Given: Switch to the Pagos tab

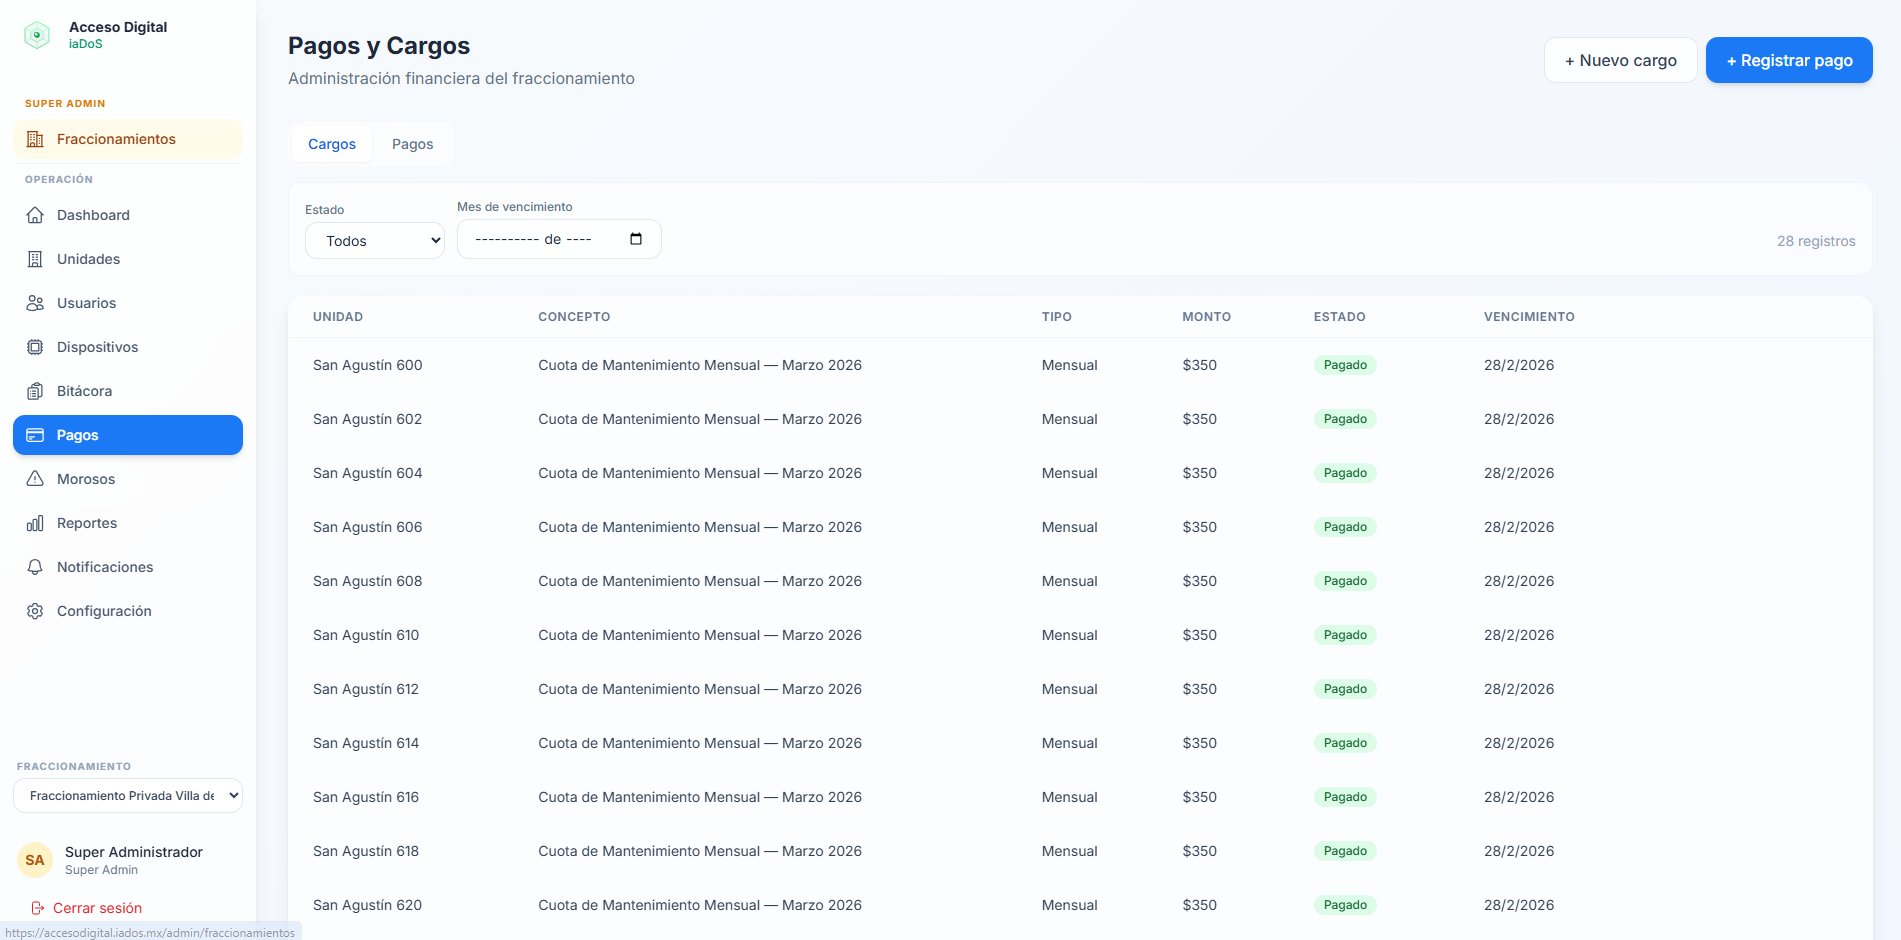Looking at the screenshot, I should [x=412, y=144].
